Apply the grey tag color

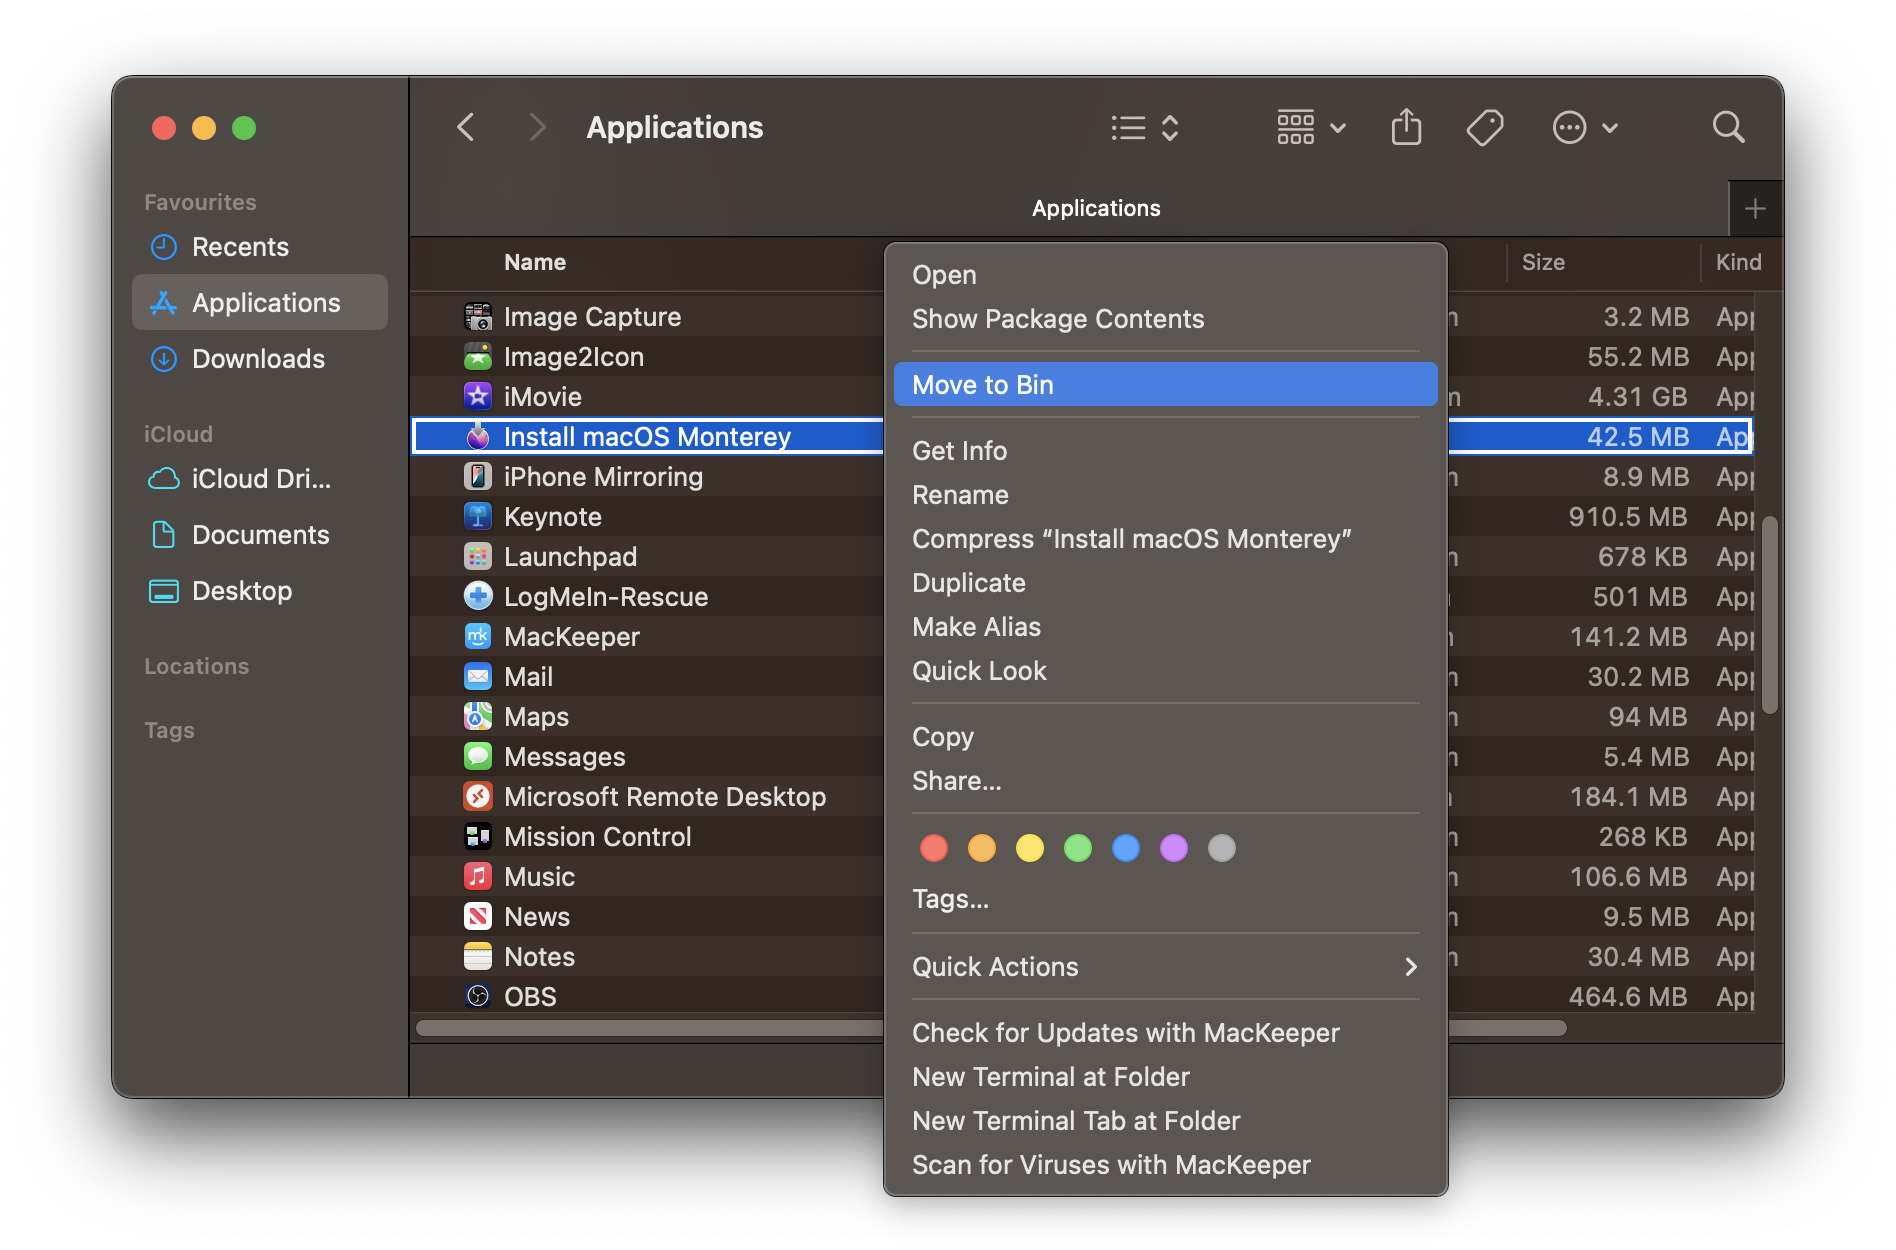[1222, 848]
